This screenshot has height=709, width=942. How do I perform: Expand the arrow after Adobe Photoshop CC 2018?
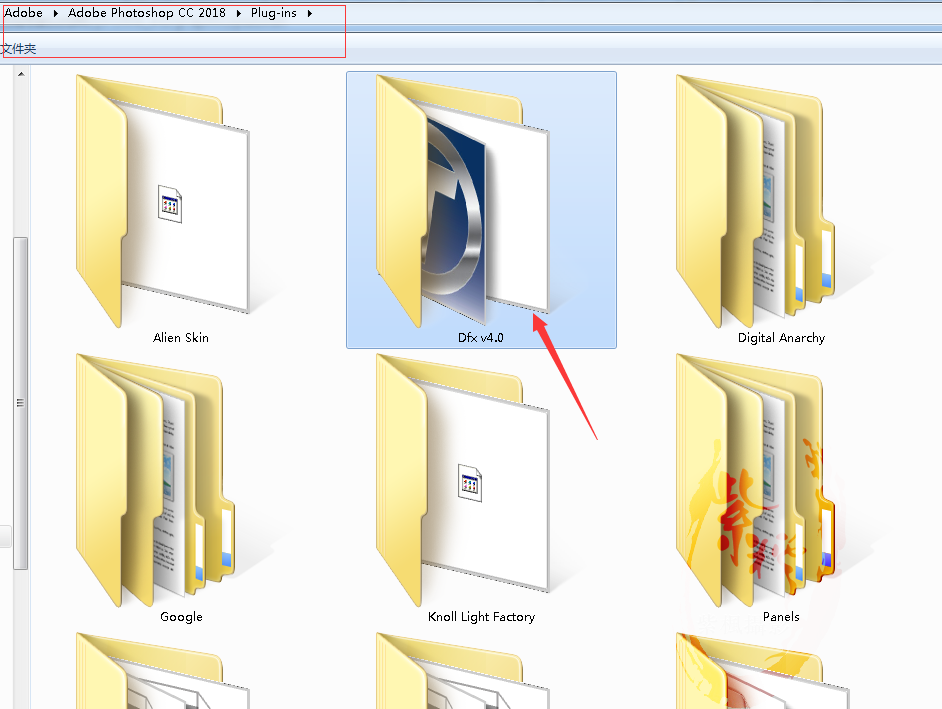pos(239,13)
